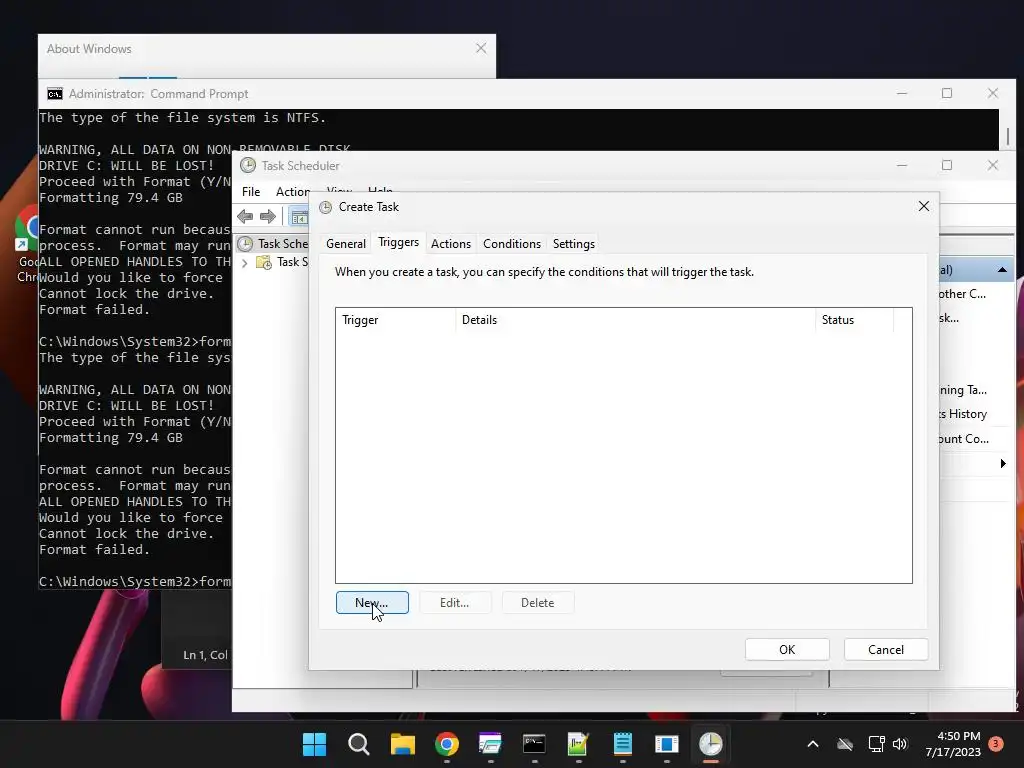The height and width of the screenshot is (768, 1024).
Task: Open File Explorer from the taskbar
Action: (x=403, y=744)
